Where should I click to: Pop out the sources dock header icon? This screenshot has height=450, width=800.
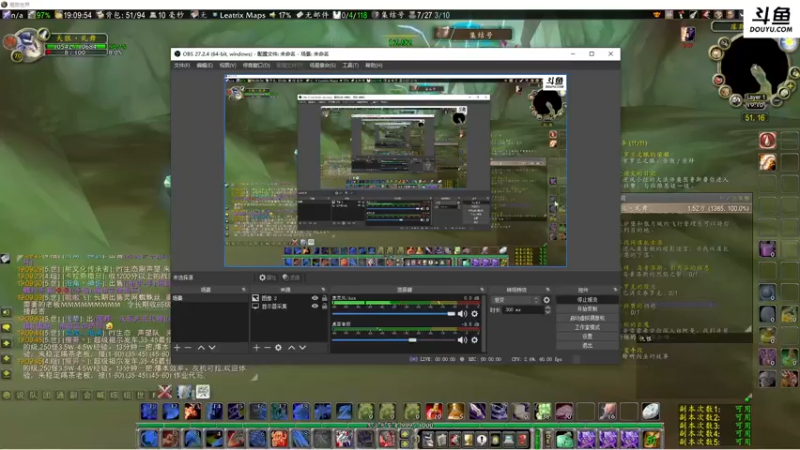coord(323,290)
